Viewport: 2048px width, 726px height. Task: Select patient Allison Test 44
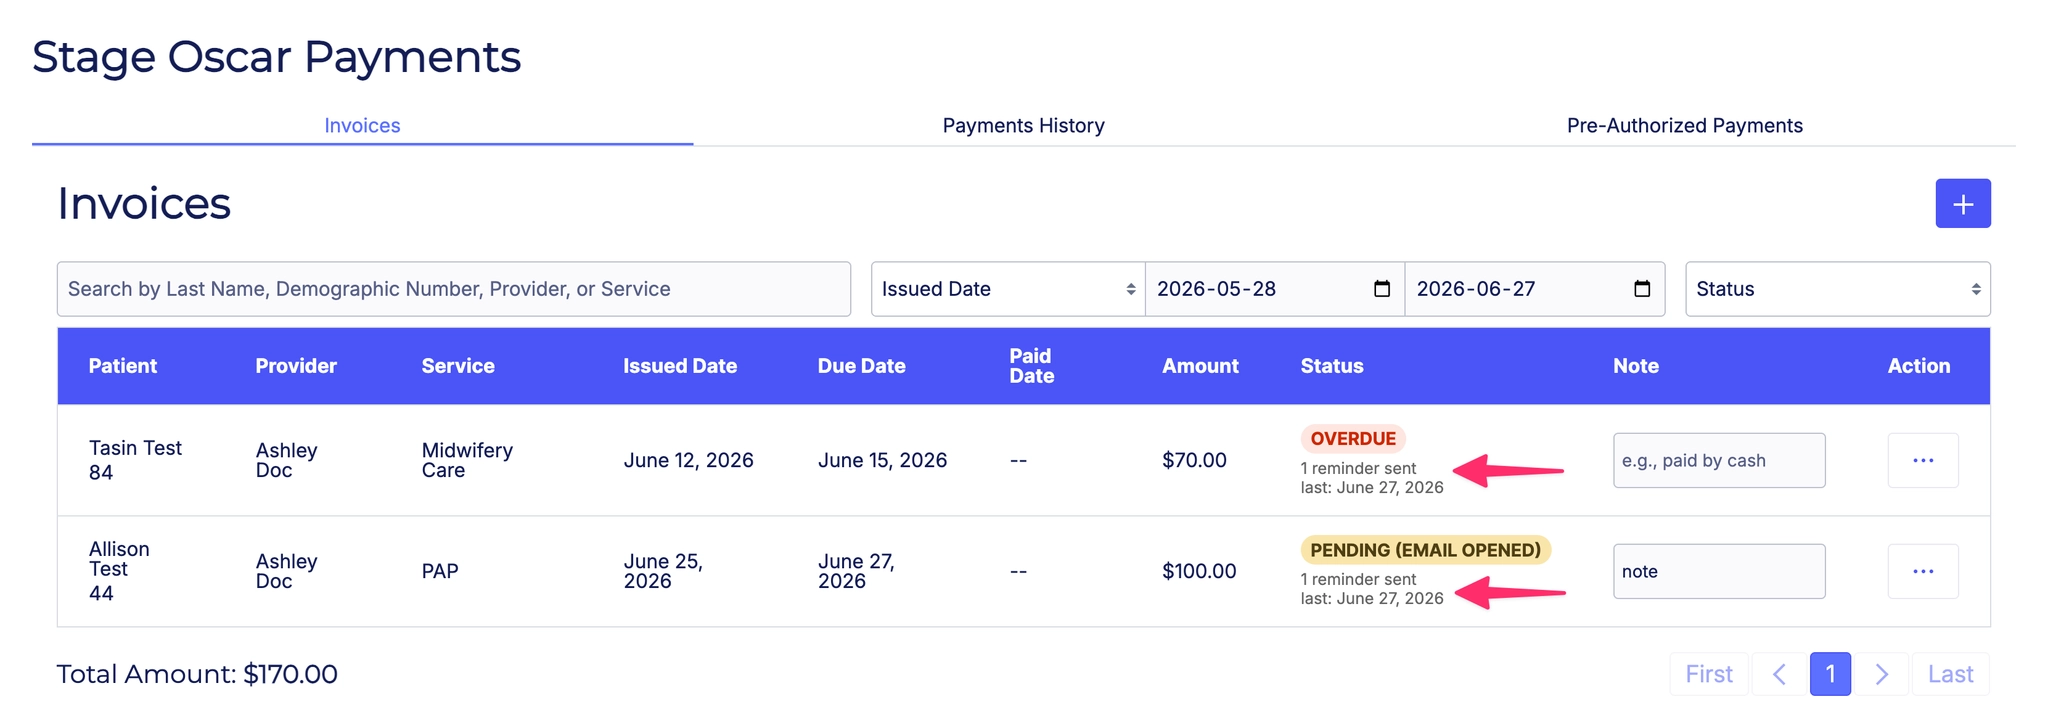pos(119,571)
